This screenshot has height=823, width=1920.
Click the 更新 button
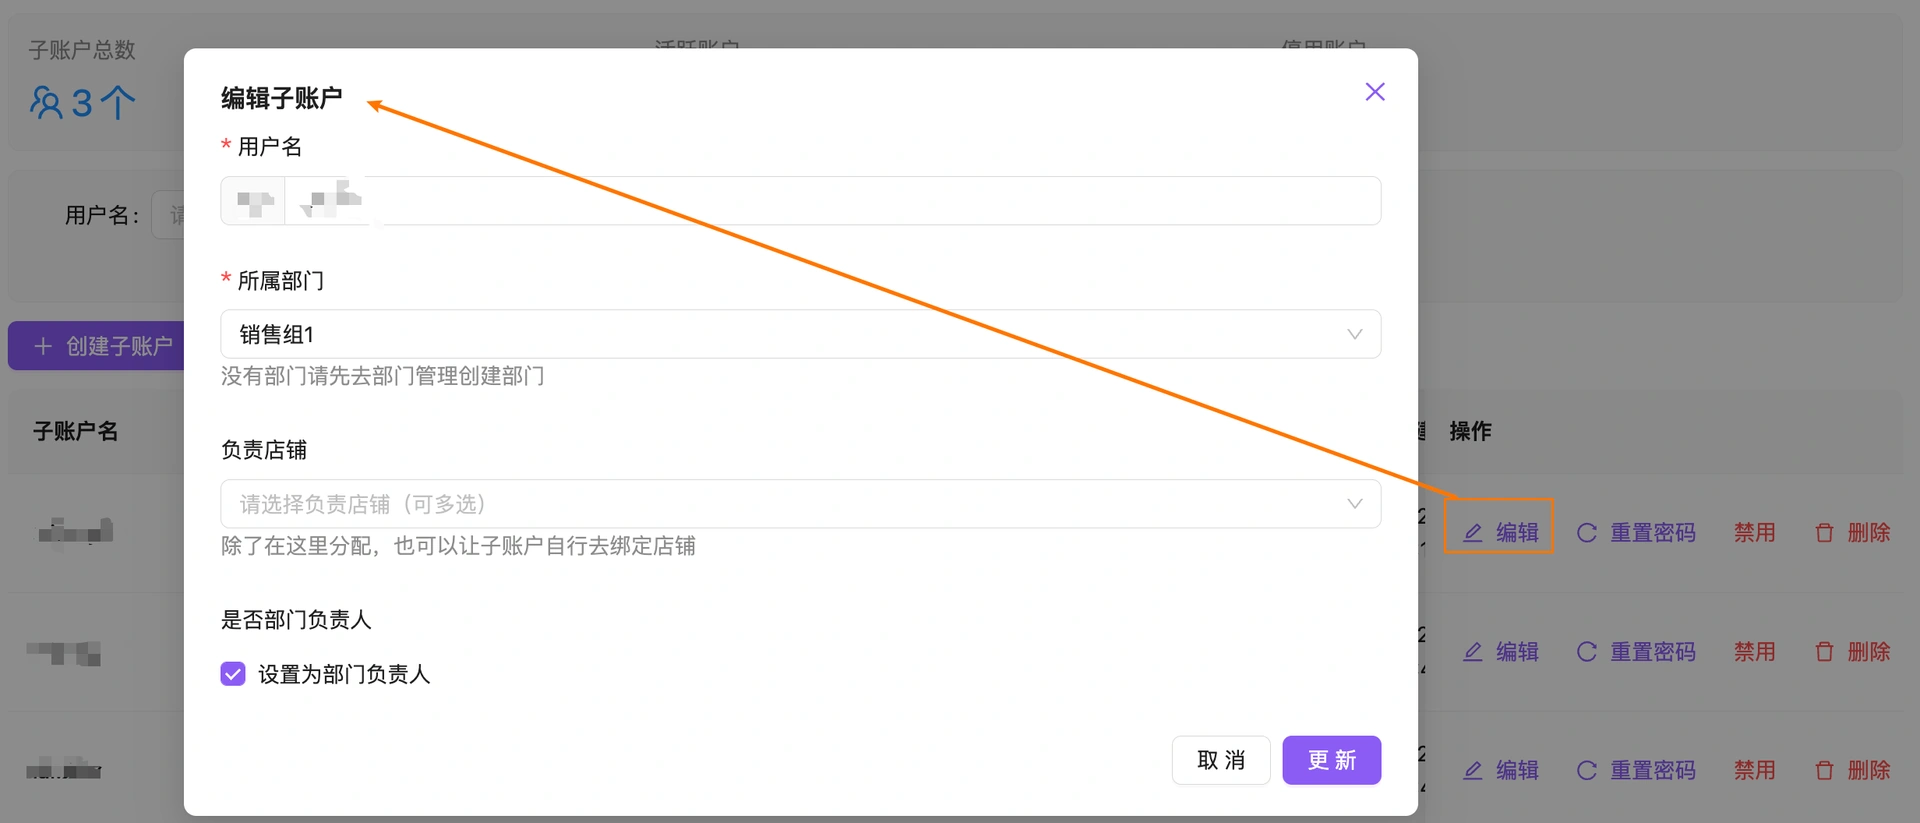click(1332, 760)
